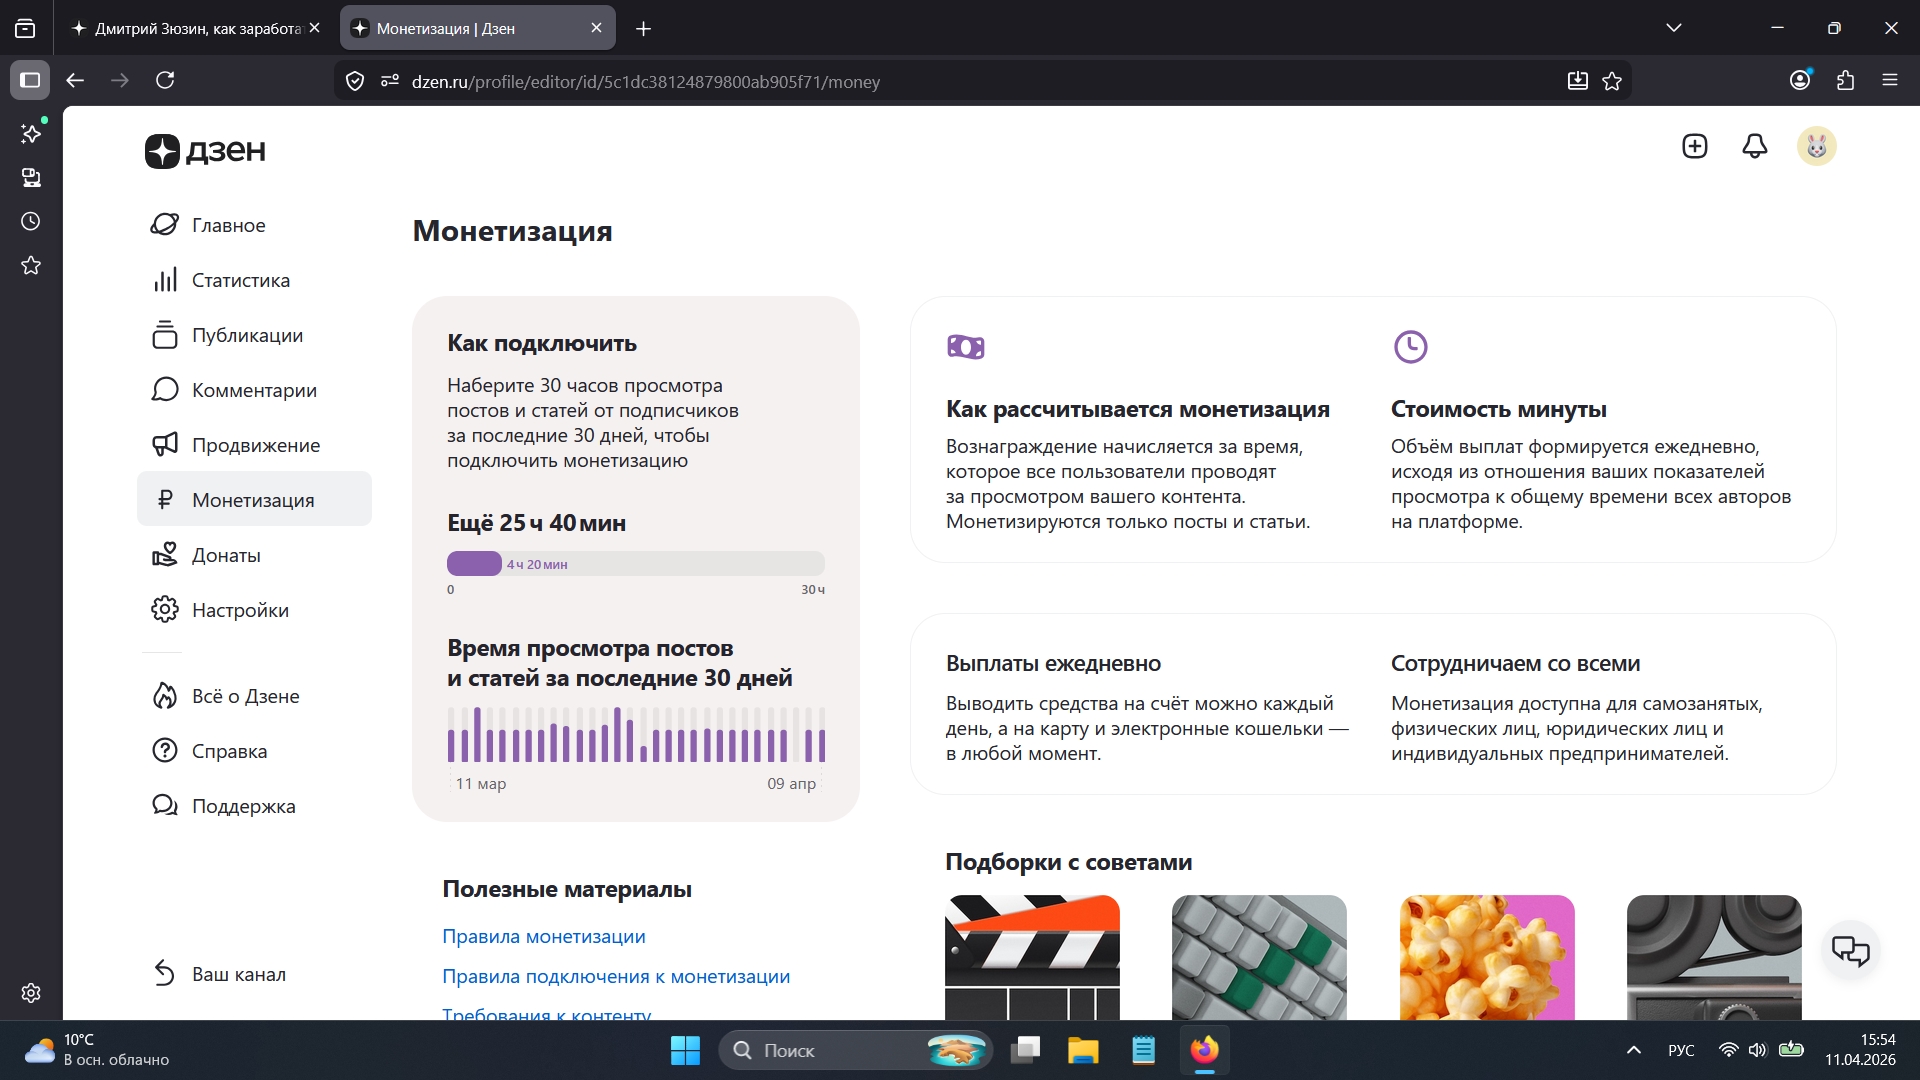Expand hidden system tray icons

(x=1634, y=1050)
